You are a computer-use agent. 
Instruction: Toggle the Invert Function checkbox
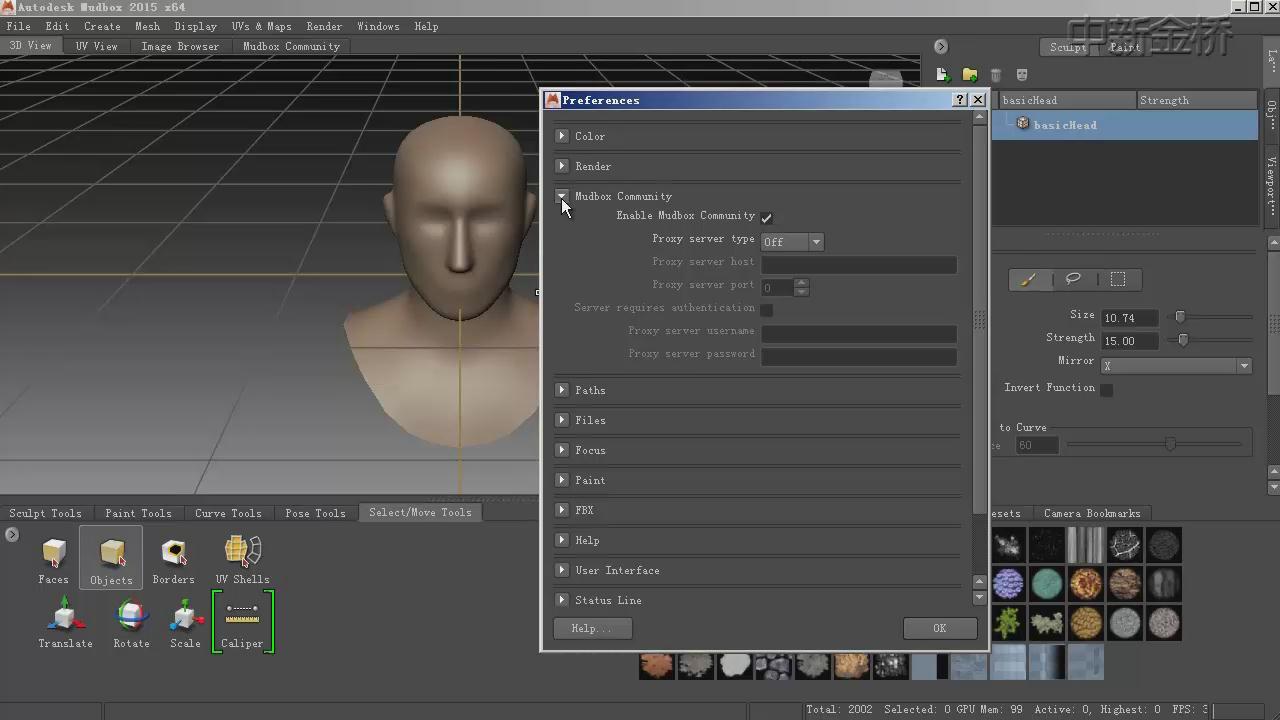1106,389
